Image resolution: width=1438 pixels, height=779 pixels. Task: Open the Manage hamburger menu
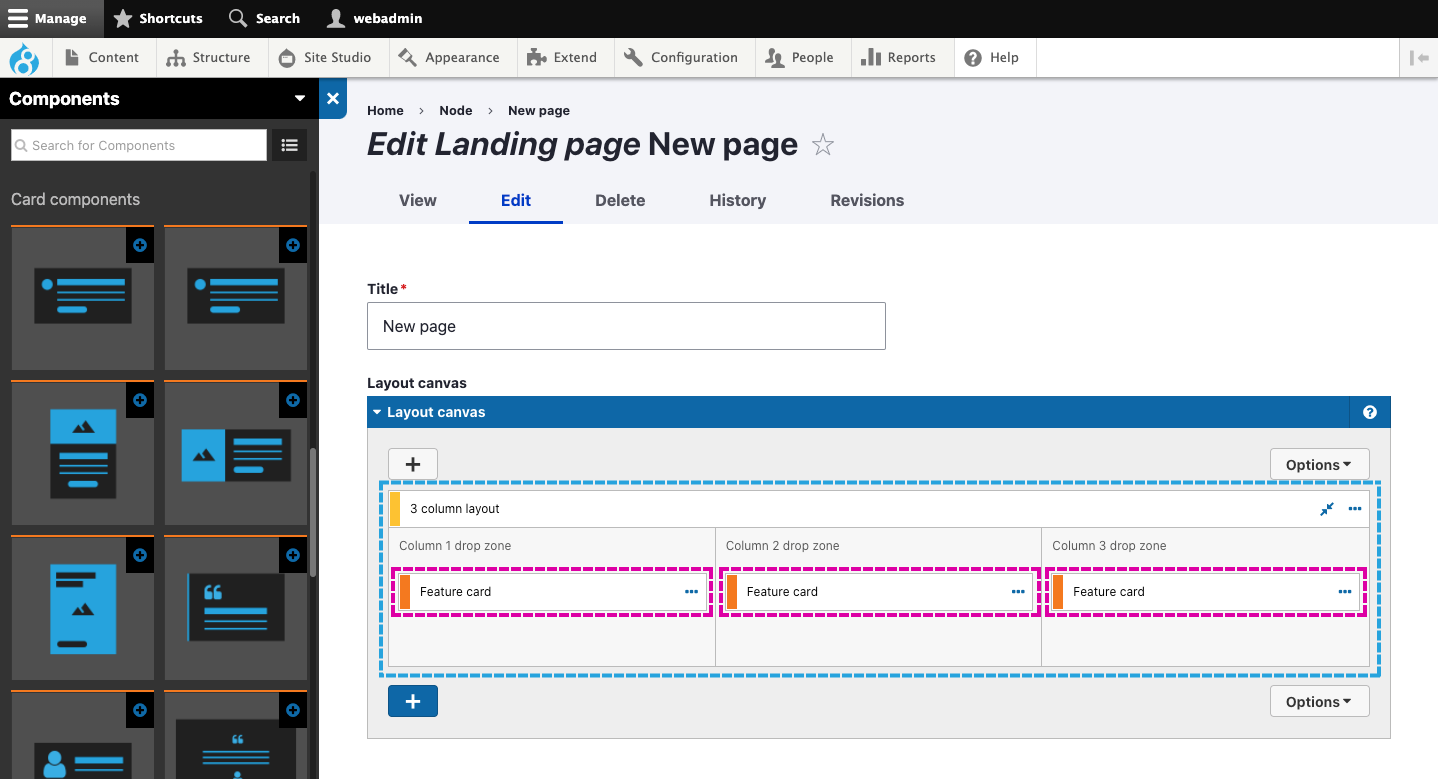click(x=48, y=18)
